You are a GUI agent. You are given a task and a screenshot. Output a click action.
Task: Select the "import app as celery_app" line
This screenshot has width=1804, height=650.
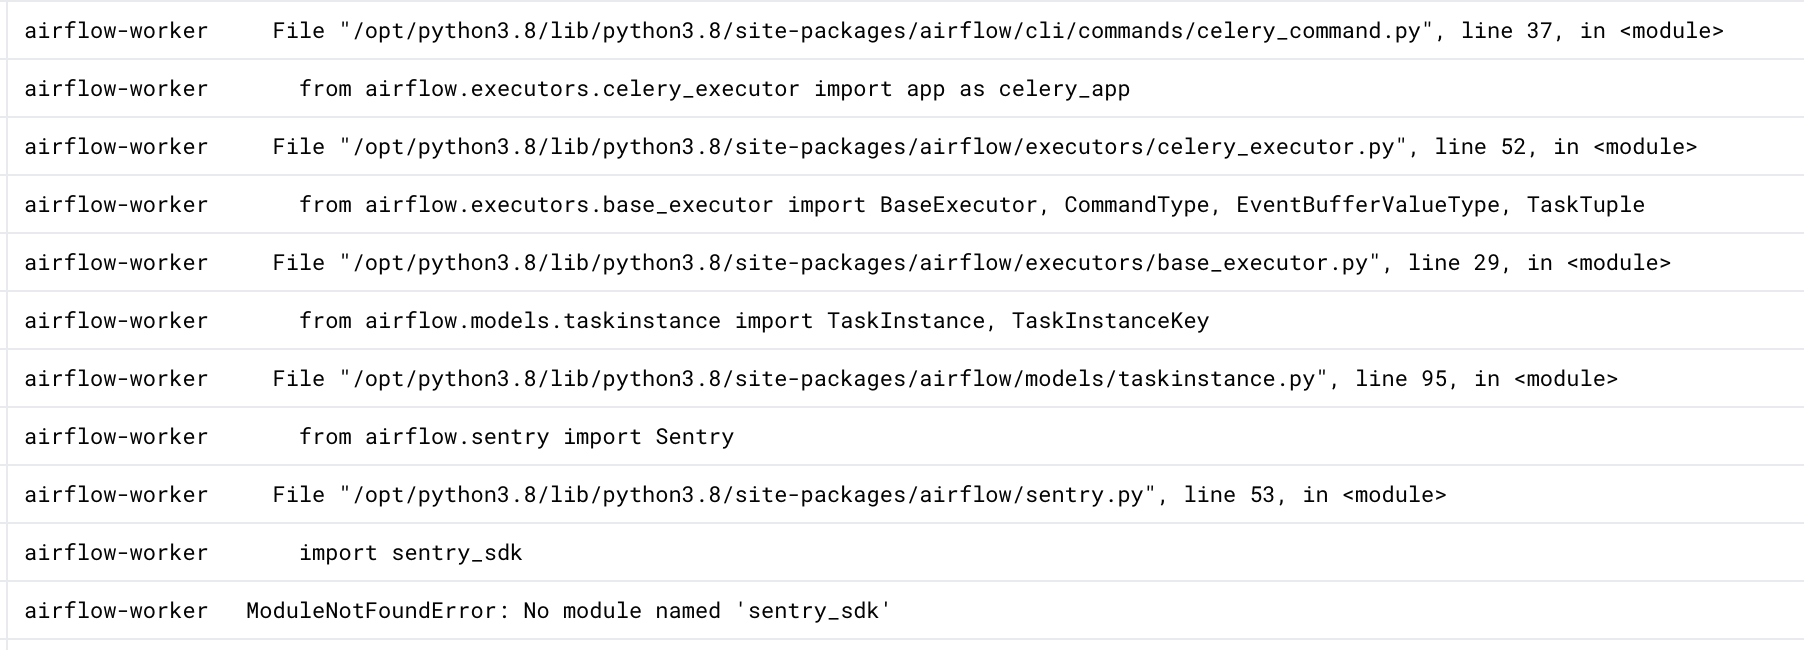pos(714,89)
